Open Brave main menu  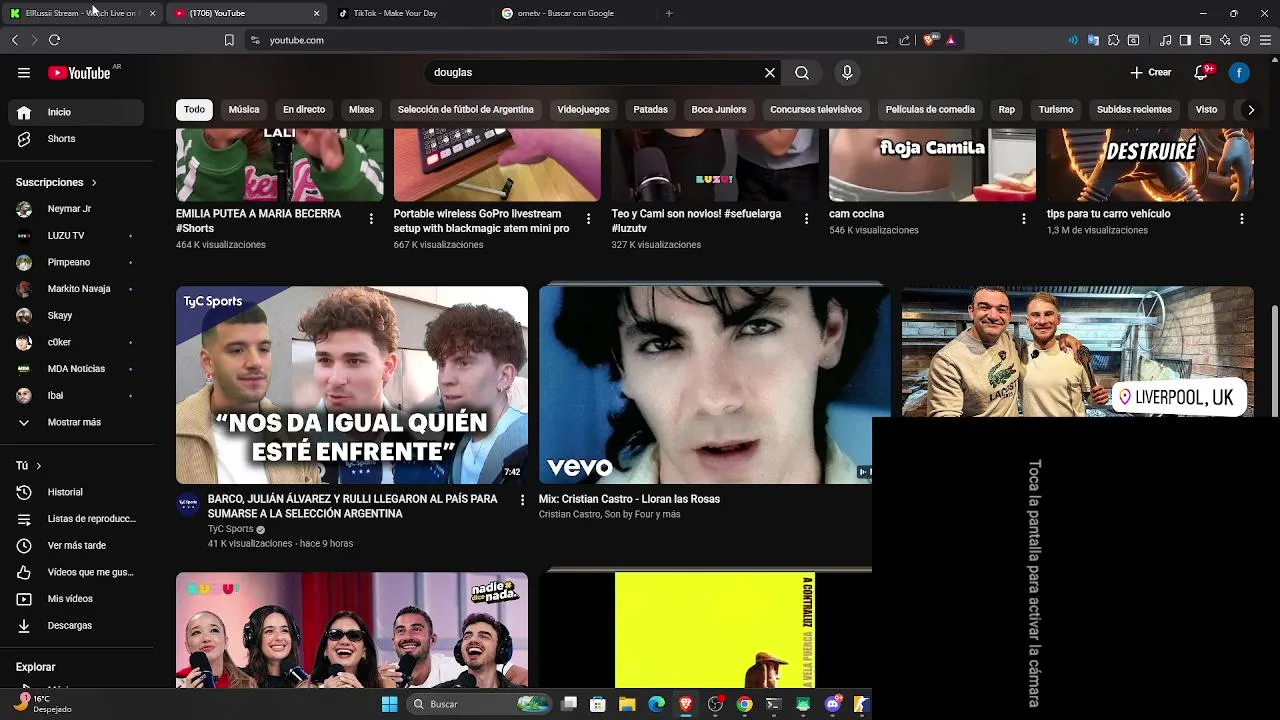[1265, 40]
